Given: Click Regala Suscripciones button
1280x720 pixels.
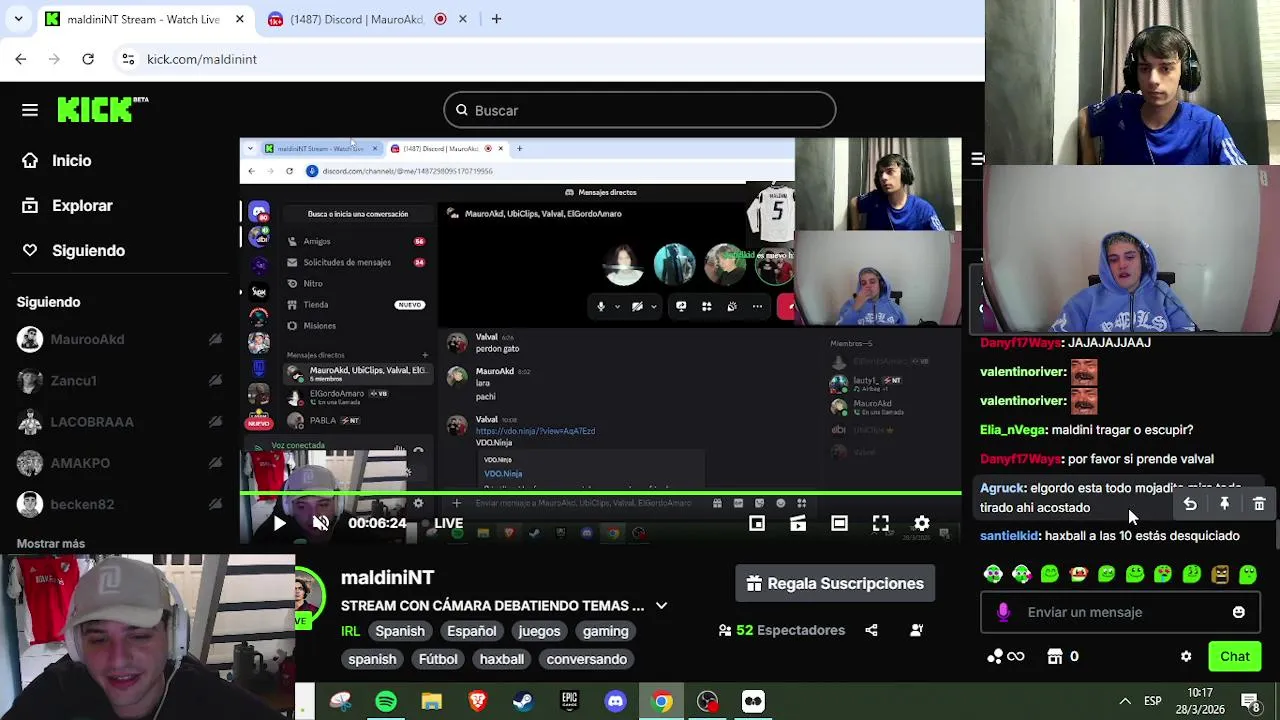Looking at the screenshot, I should click(x=835, y=583).
